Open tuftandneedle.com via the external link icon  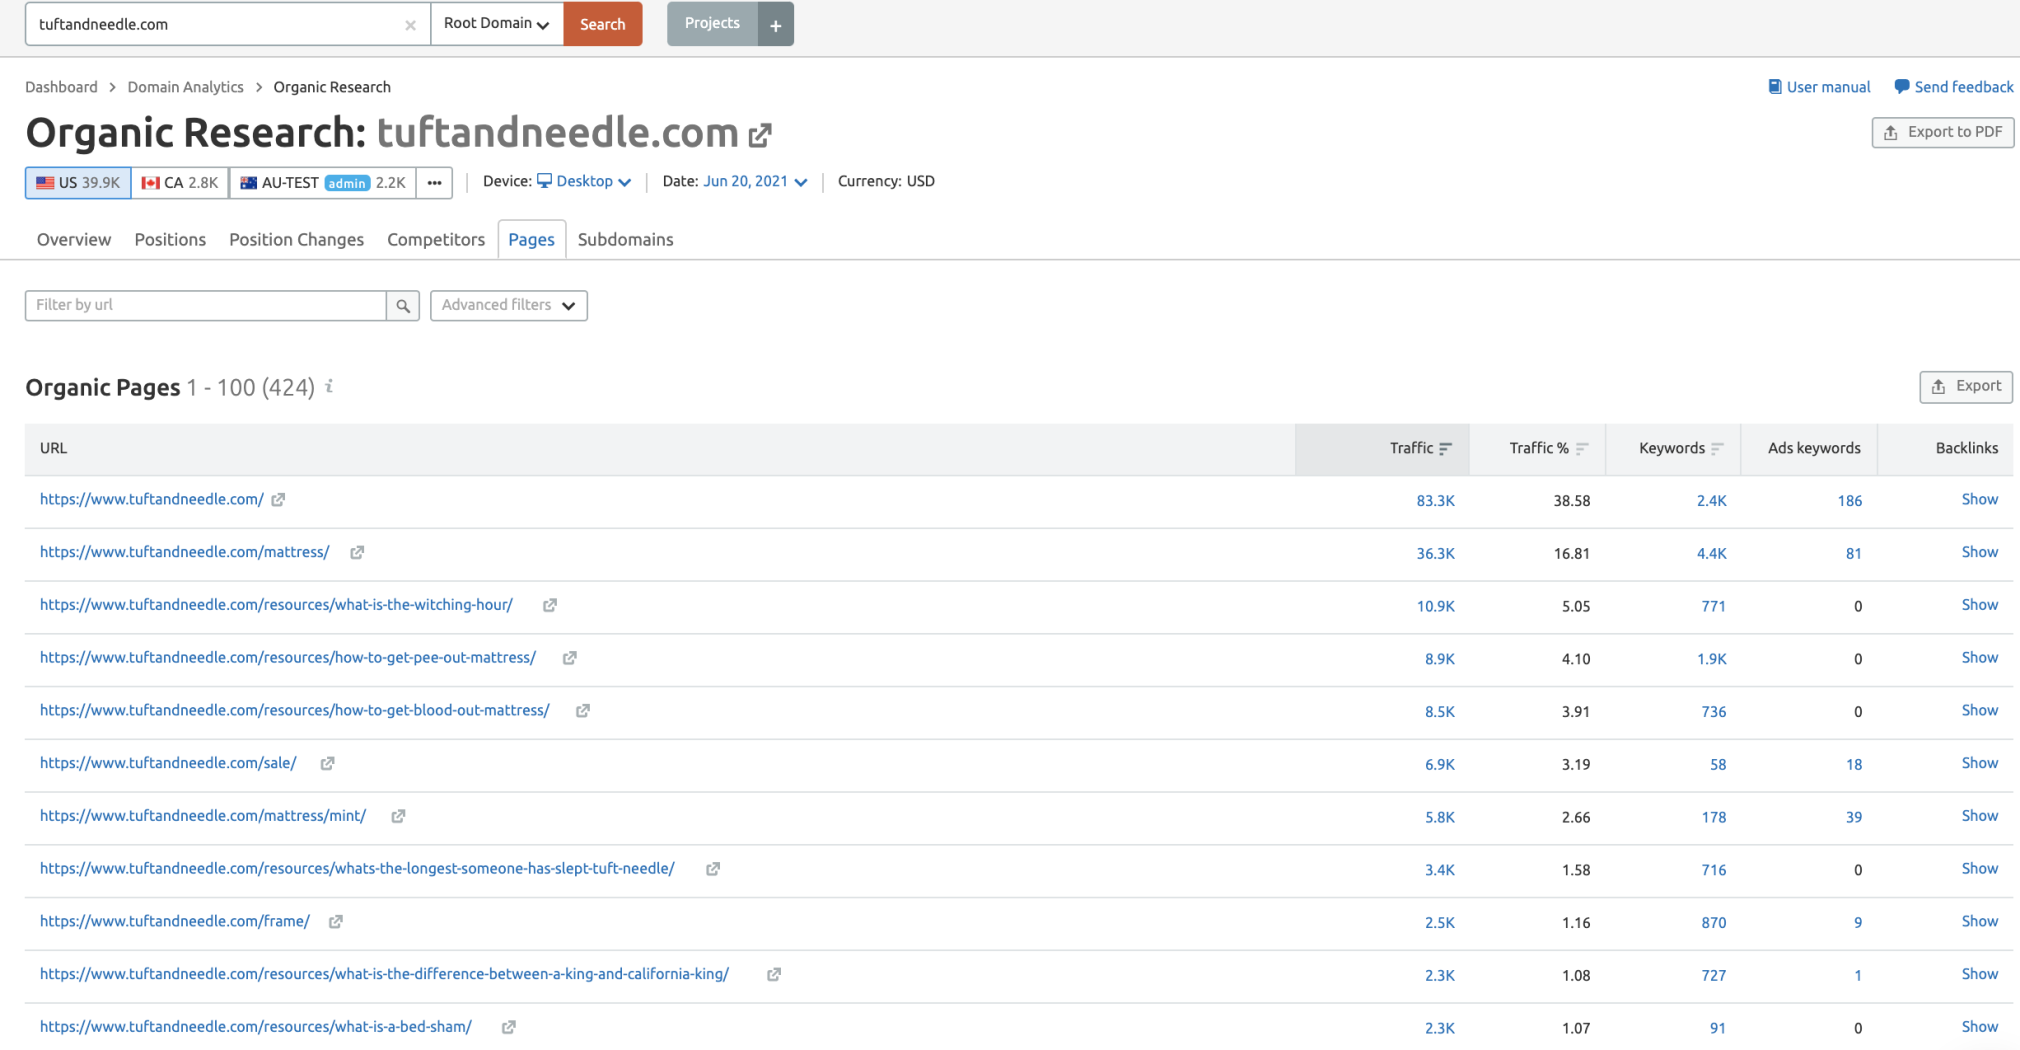click(762, 133)
